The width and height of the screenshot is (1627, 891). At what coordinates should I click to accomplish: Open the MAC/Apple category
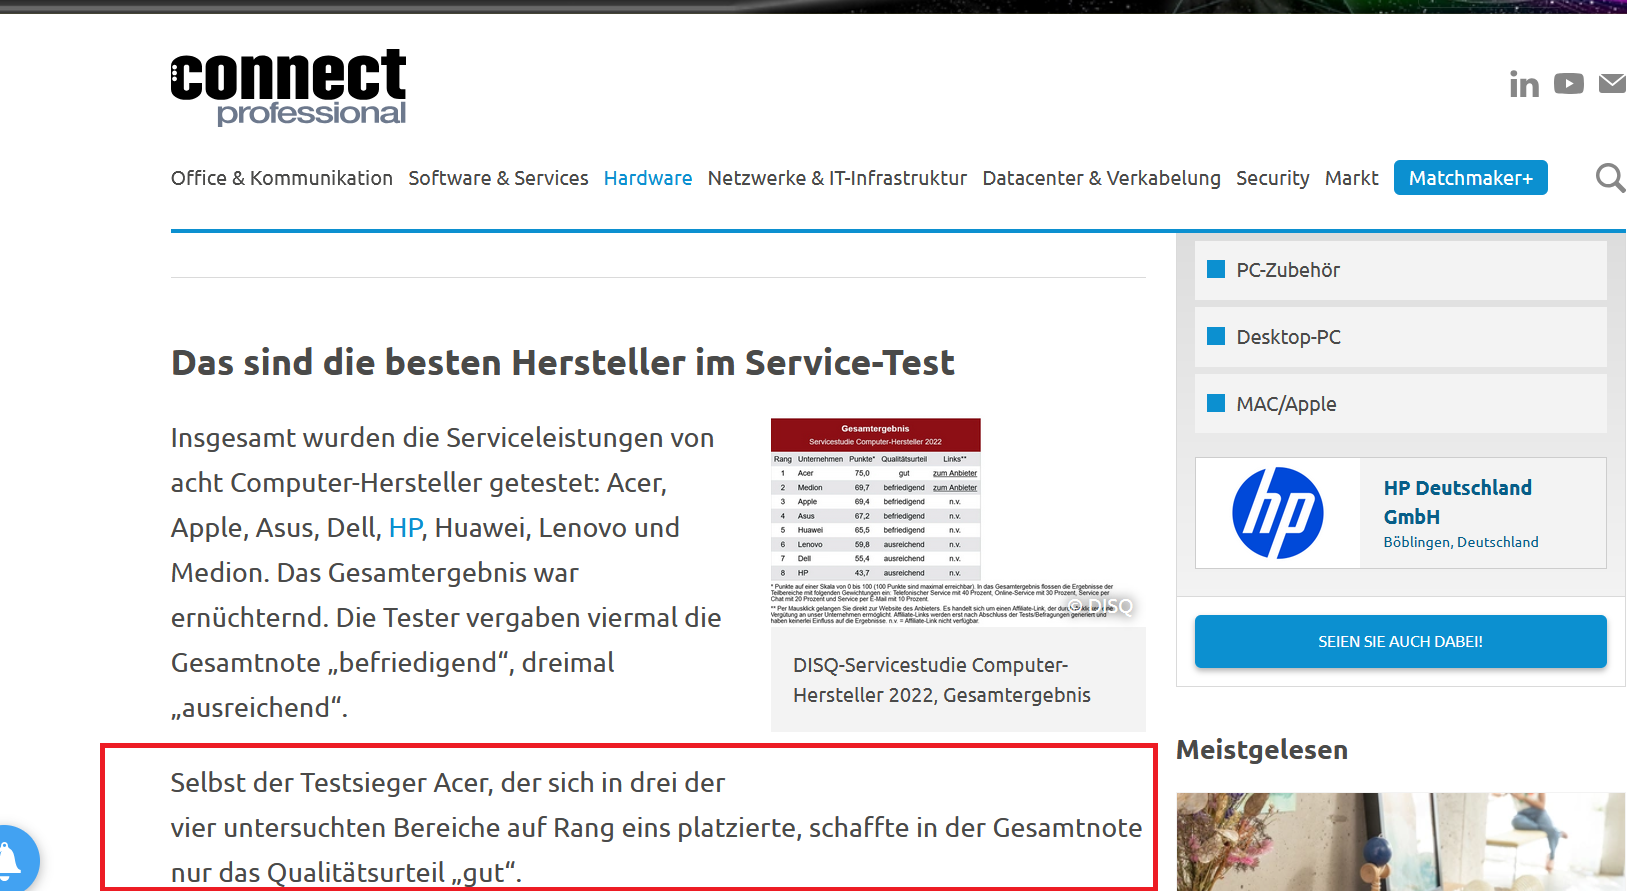1400,404
